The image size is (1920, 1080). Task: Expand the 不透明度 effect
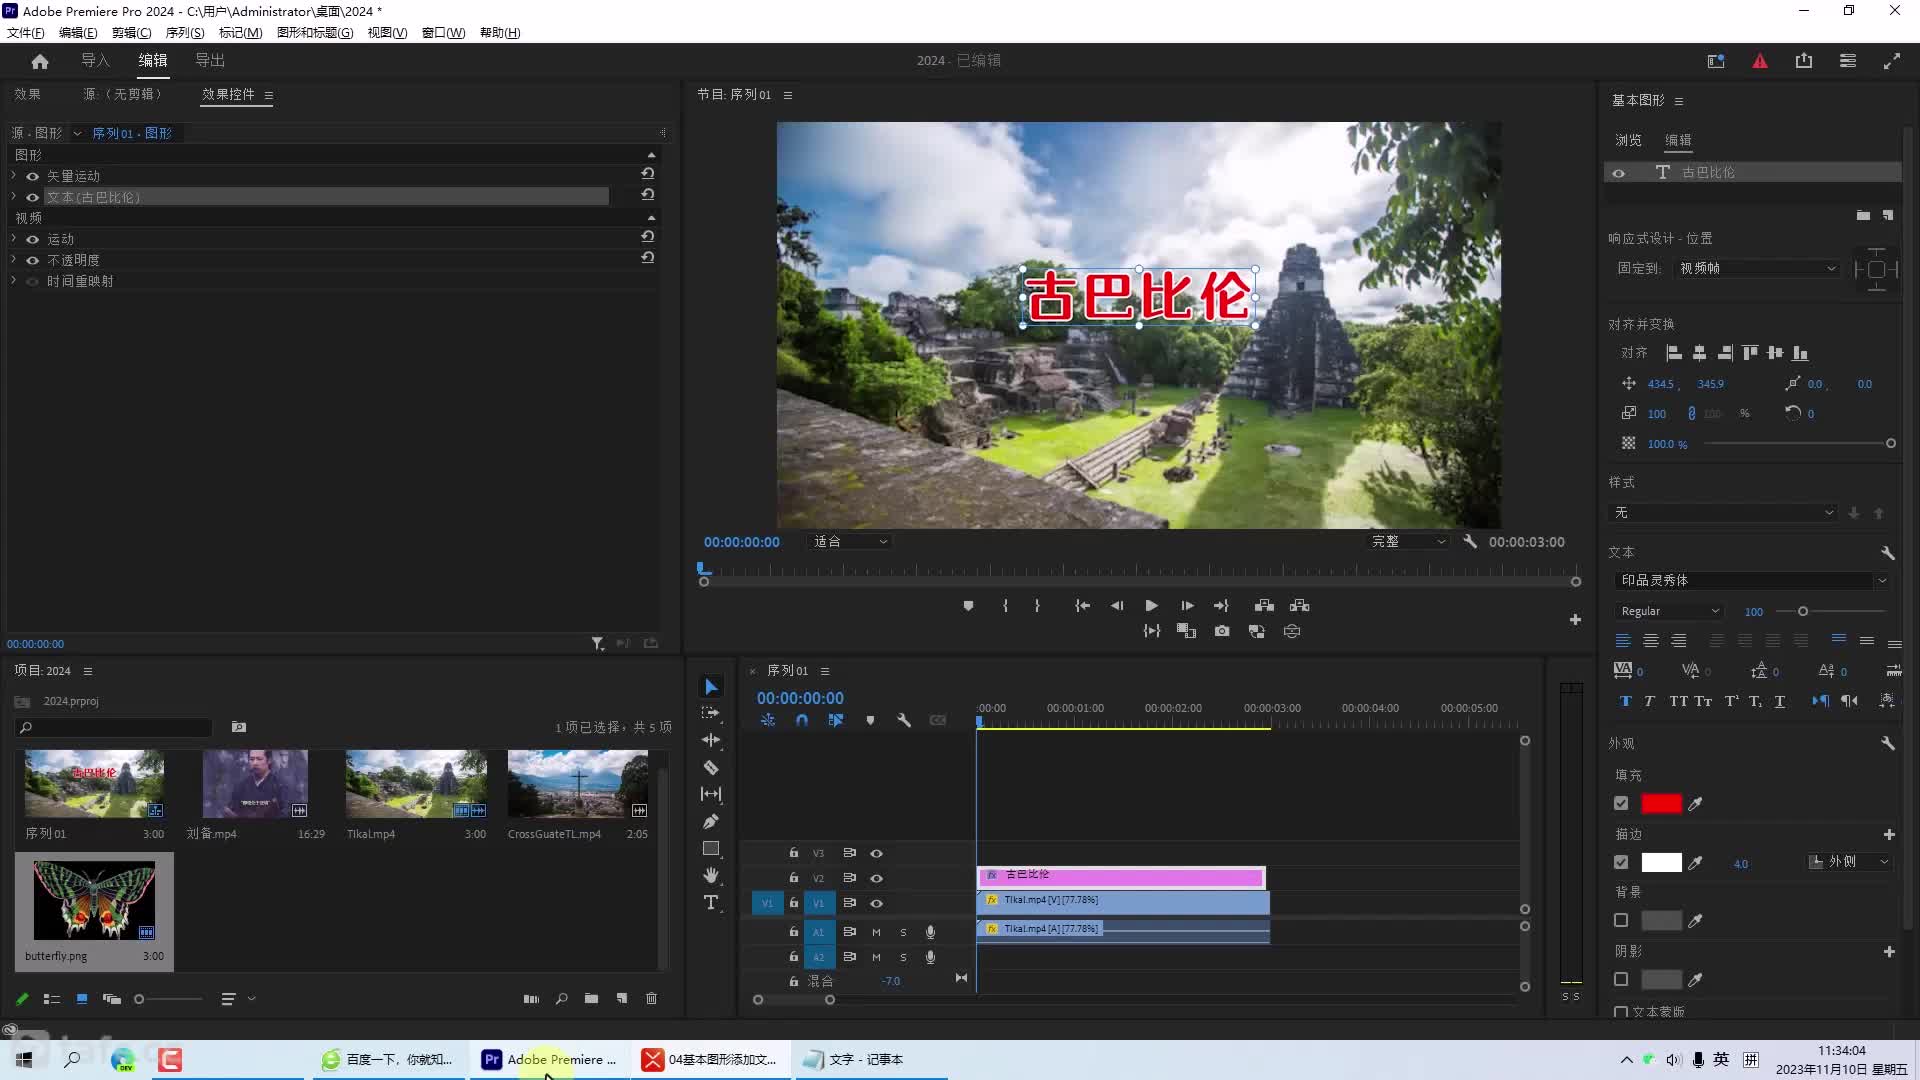pos(14,260)
